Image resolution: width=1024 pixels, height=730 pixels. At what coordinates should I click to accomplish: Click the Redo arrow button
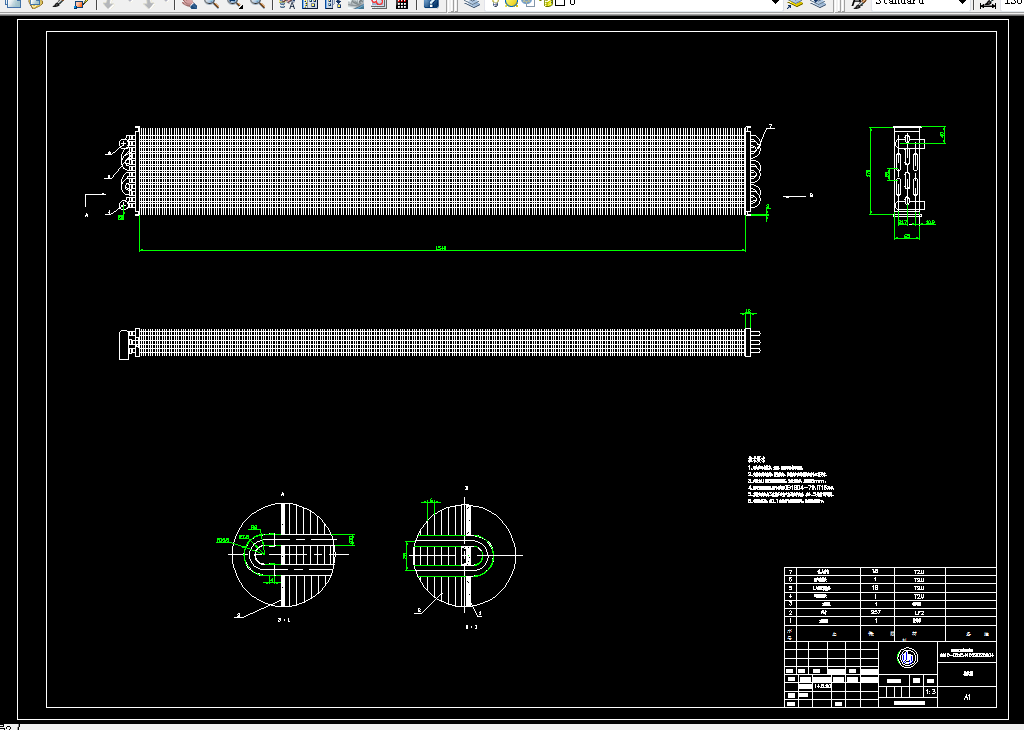click(x=149, y=3)
